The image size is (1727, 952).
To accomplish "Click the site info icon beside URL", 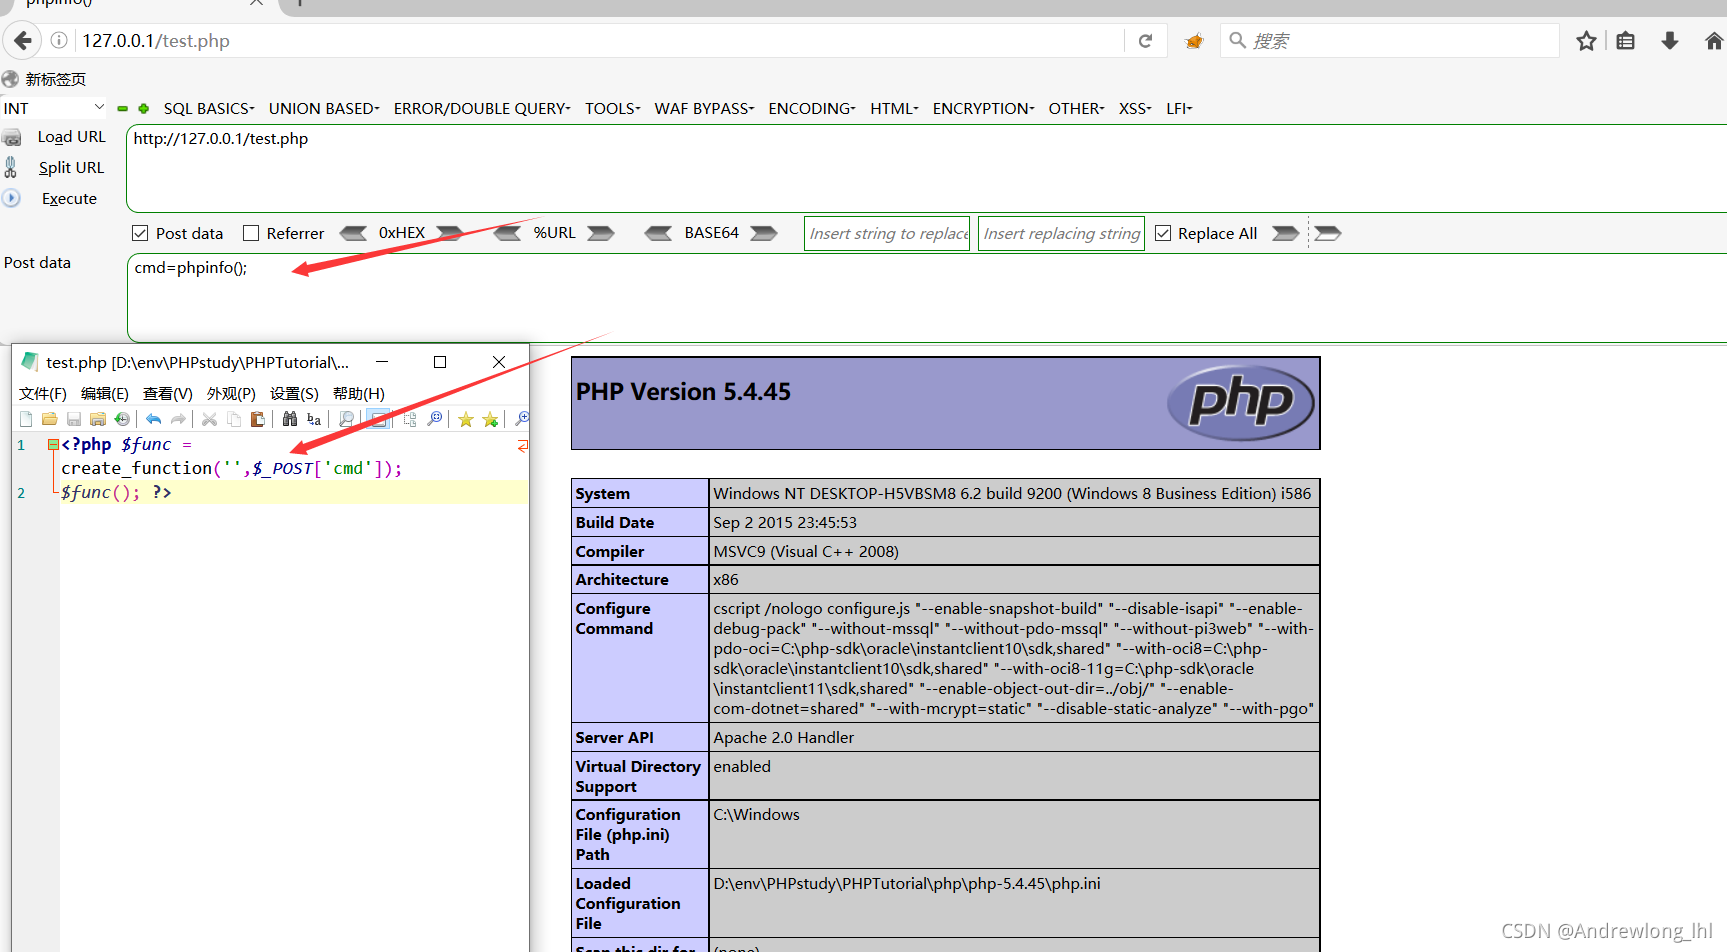I will tap(60, 41).
